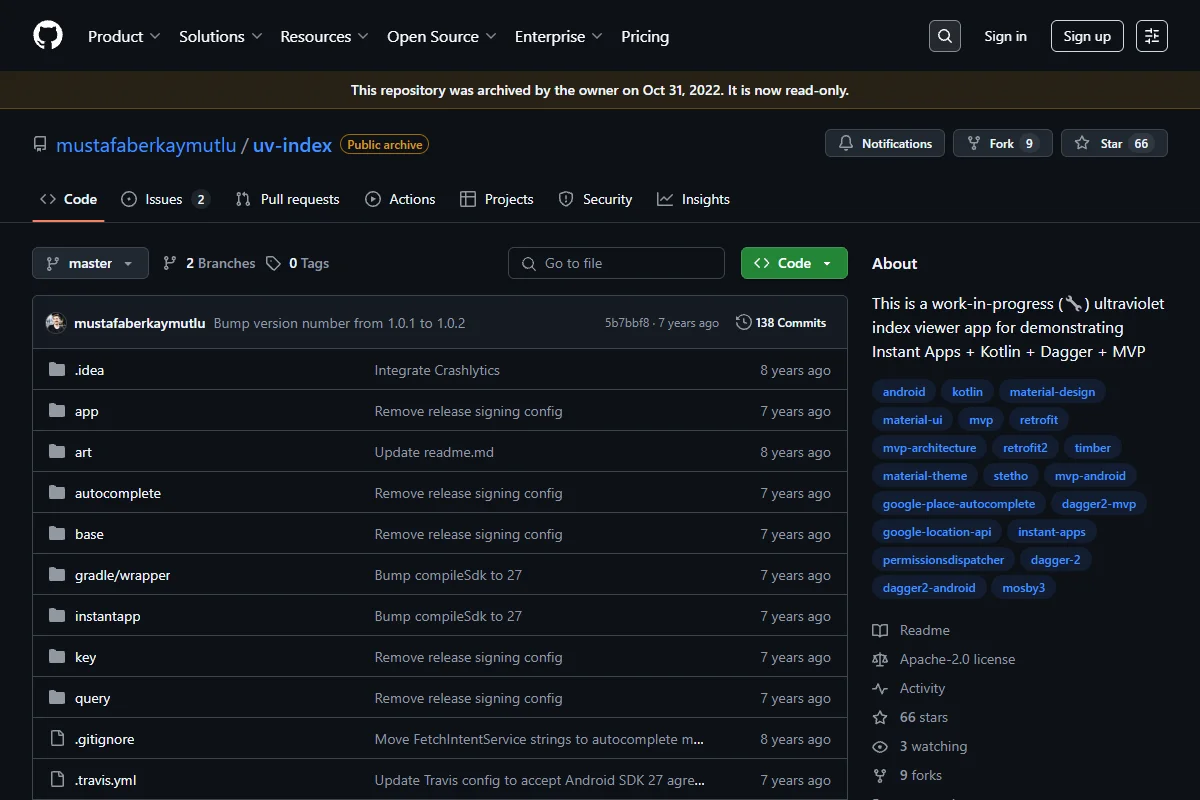Expand the Product menu in header
Screen dimensions: 1200x800
(x=124, y=36)
